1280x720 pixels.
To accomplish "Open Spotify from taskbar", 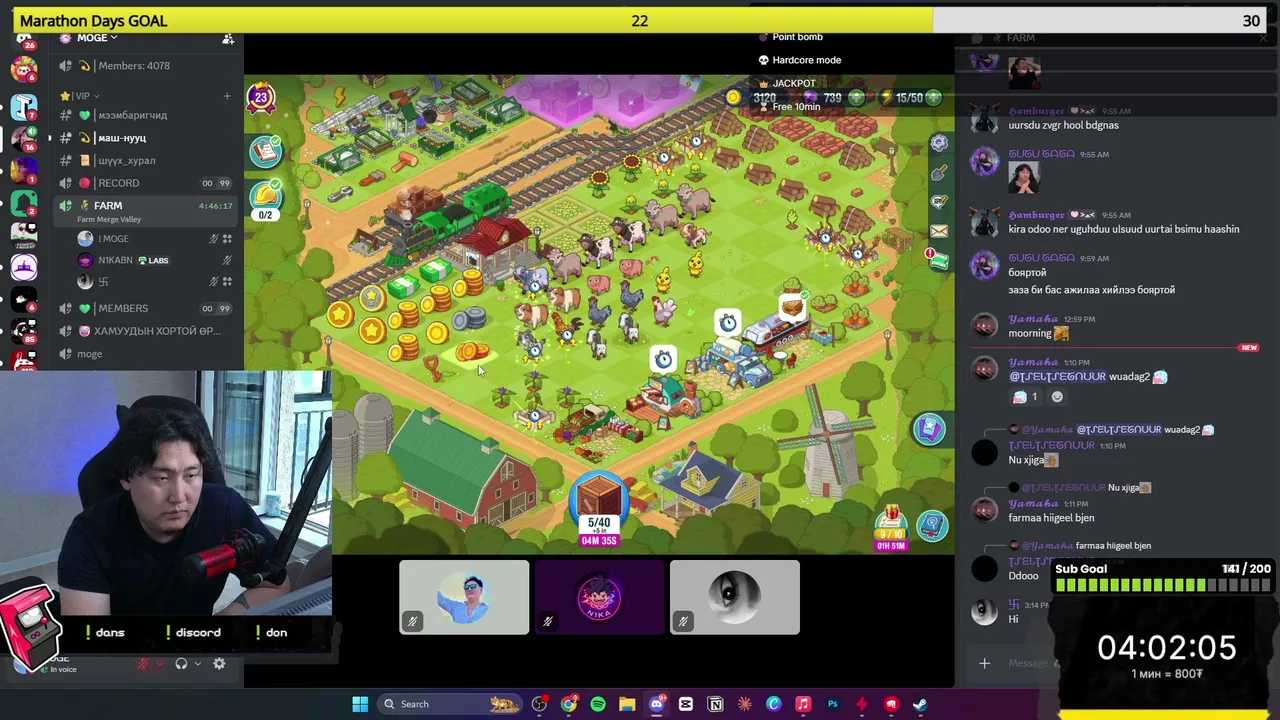I will (x=598, y=704).
